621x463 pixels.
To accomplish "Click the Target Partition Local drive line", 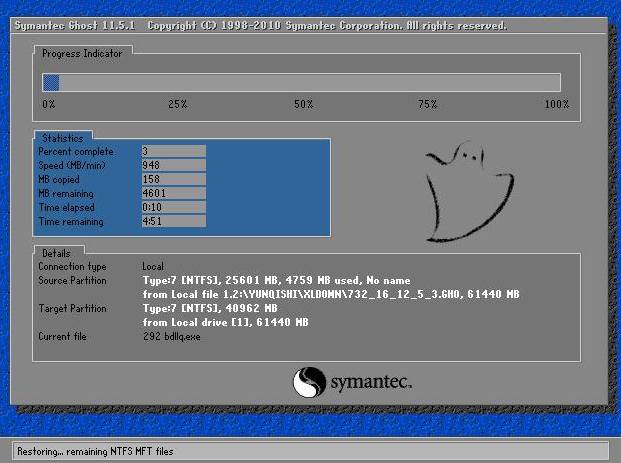I will [x=225, y=323].
